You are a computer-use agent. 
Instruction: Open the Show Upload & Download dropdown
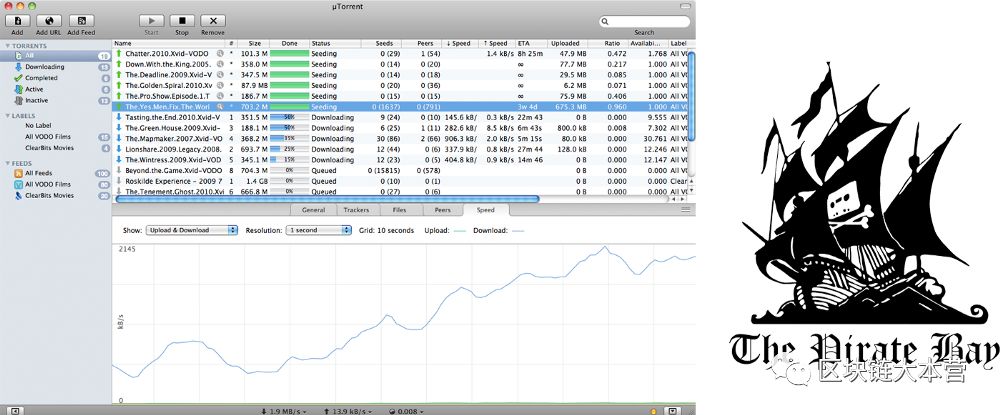click(191, 230)
